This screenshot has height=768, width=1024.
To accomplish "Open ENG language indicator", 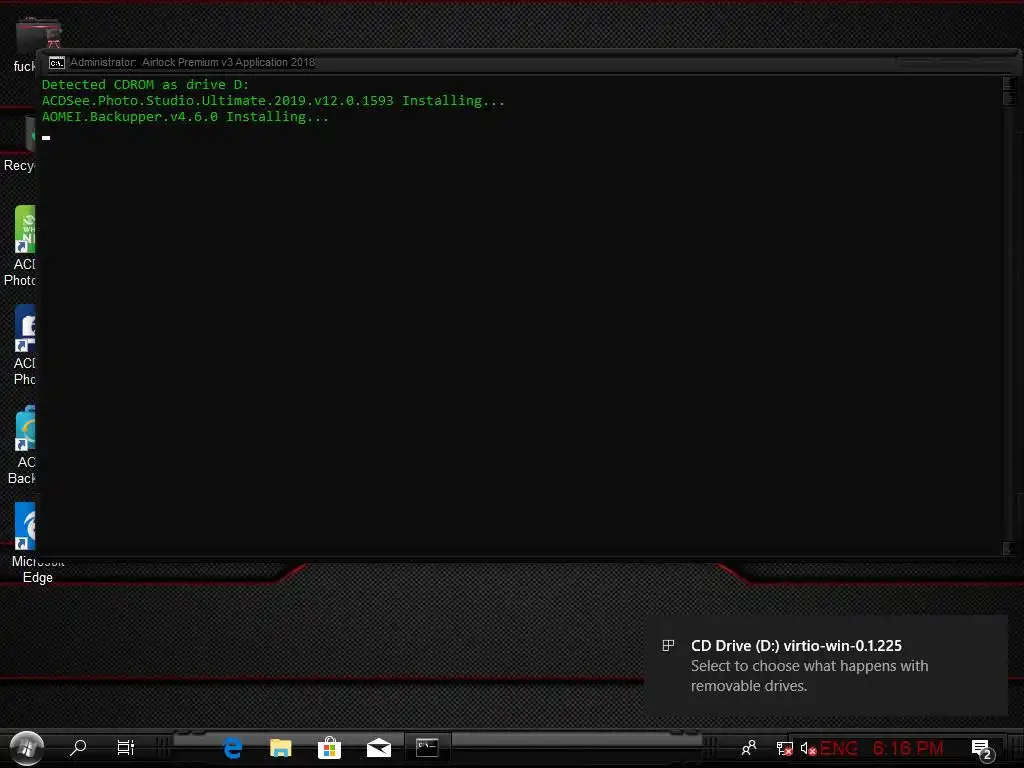I will (x=839, y=748).
